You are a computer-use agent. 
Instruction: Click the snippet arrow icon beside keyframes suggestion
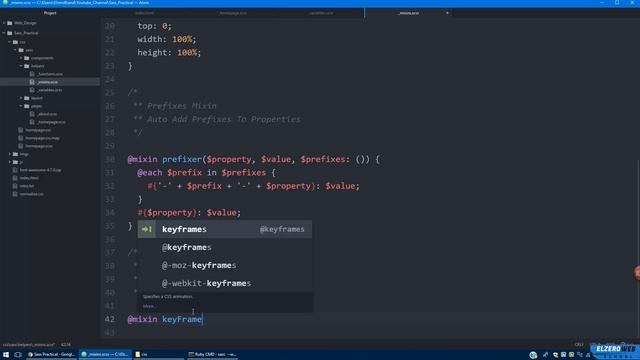(x=147, y=229)
